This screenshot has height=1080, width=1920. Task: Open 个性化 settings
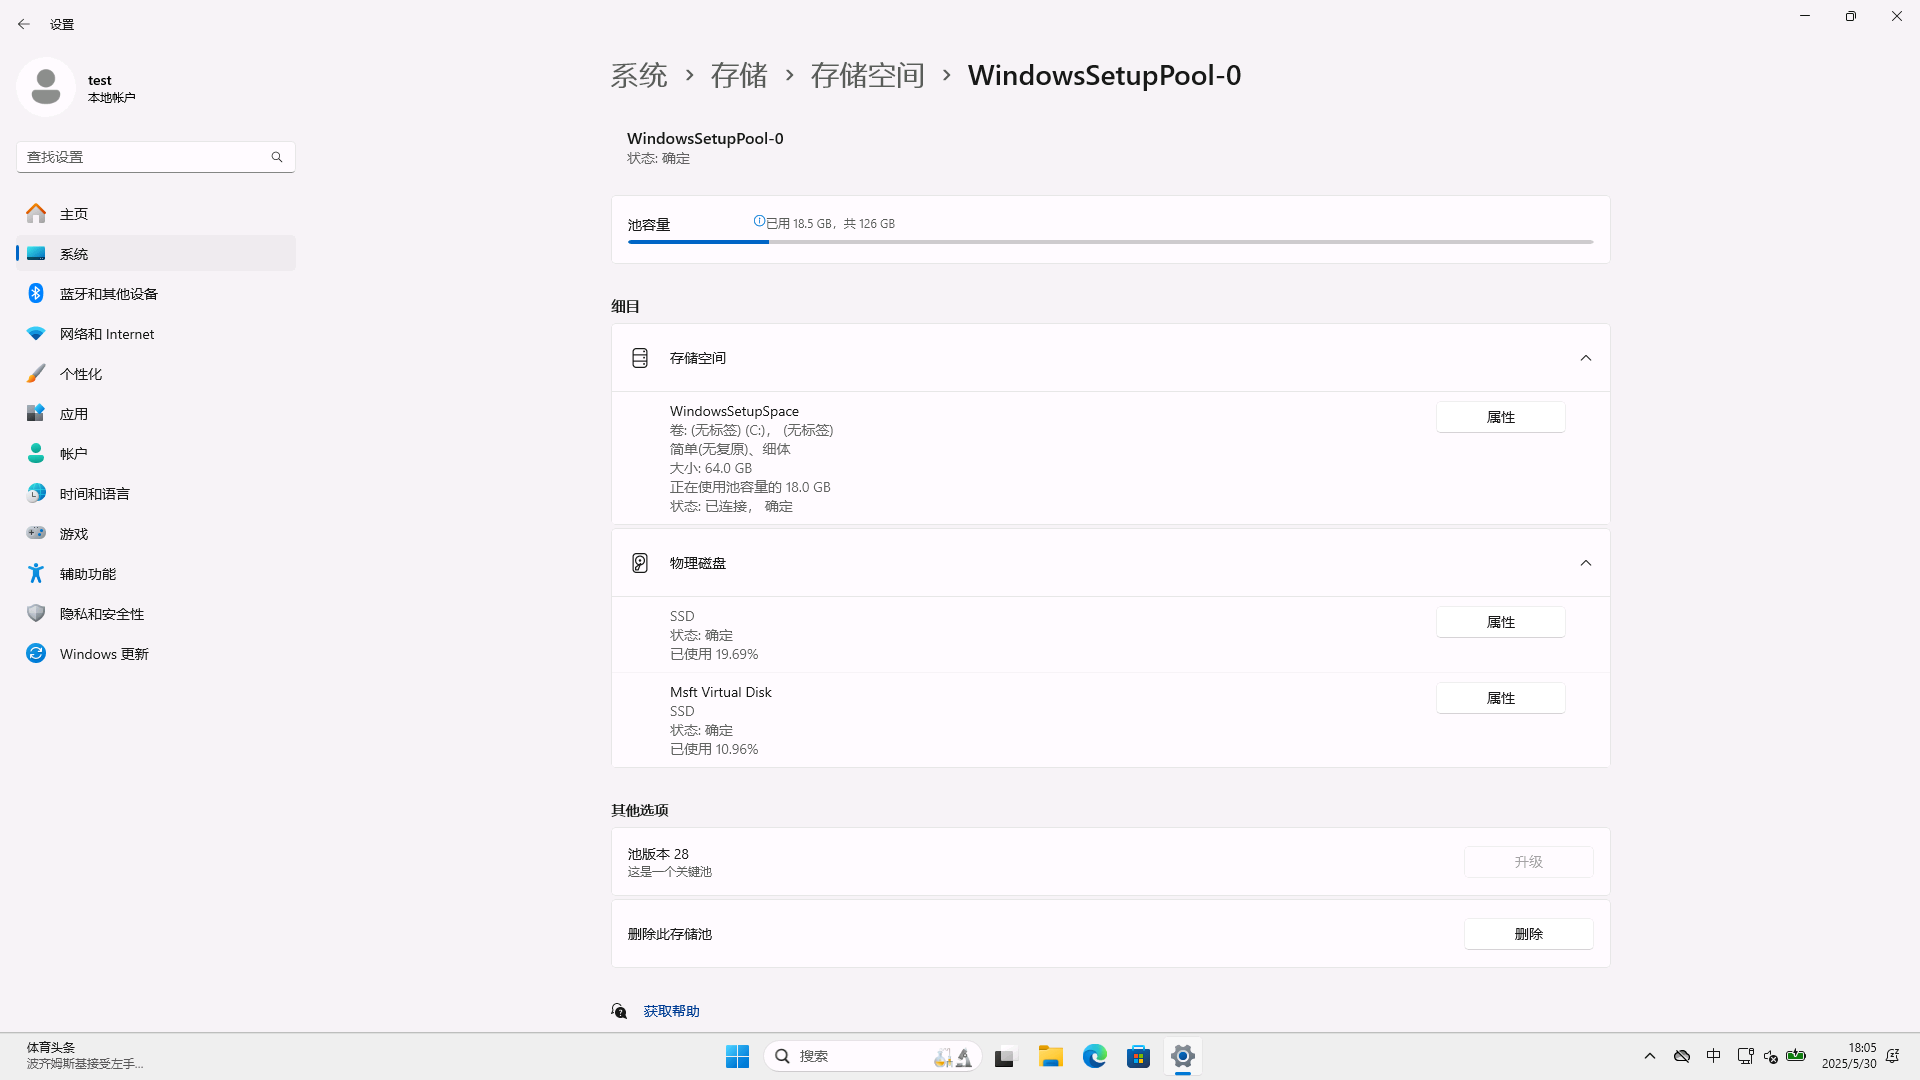[x=156, y=373]
